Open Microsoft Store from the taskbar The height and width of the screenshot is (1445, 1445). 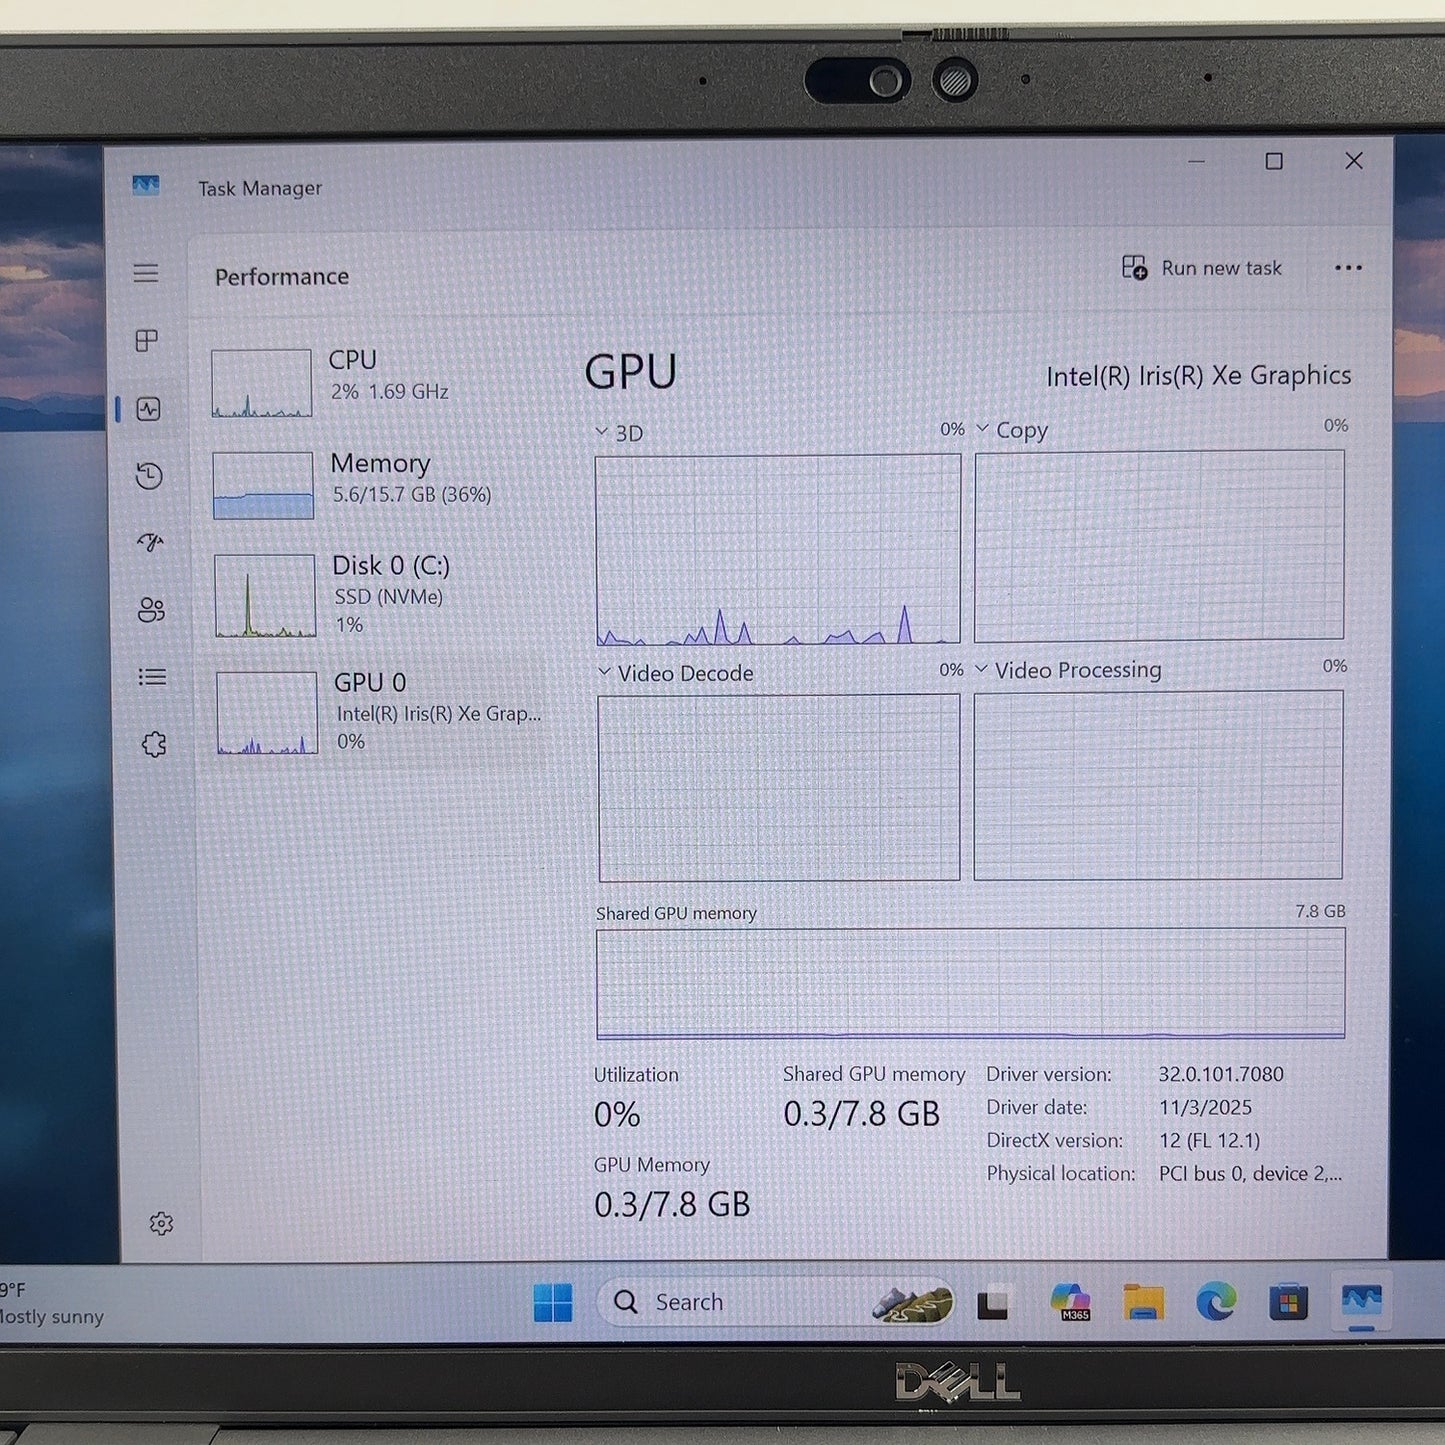[1288, 1302]
